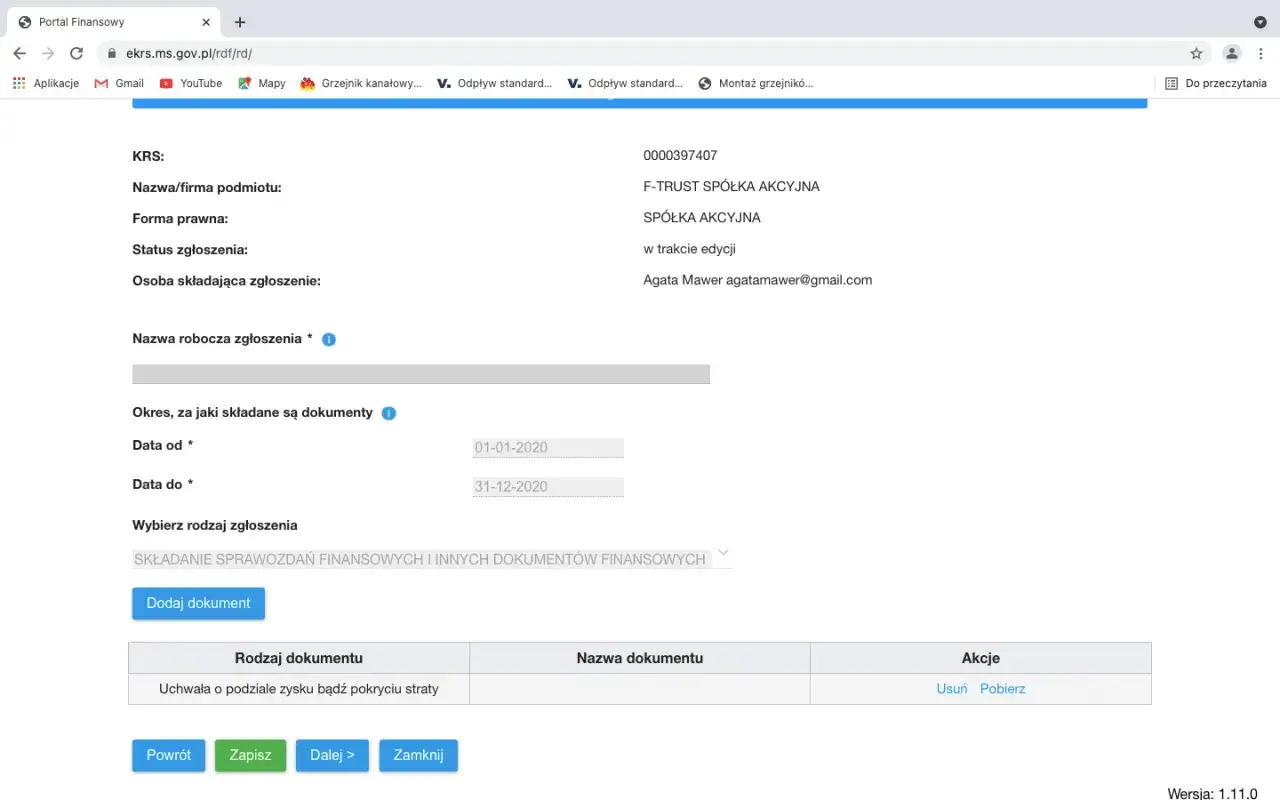Reload the page

point(76,52)
